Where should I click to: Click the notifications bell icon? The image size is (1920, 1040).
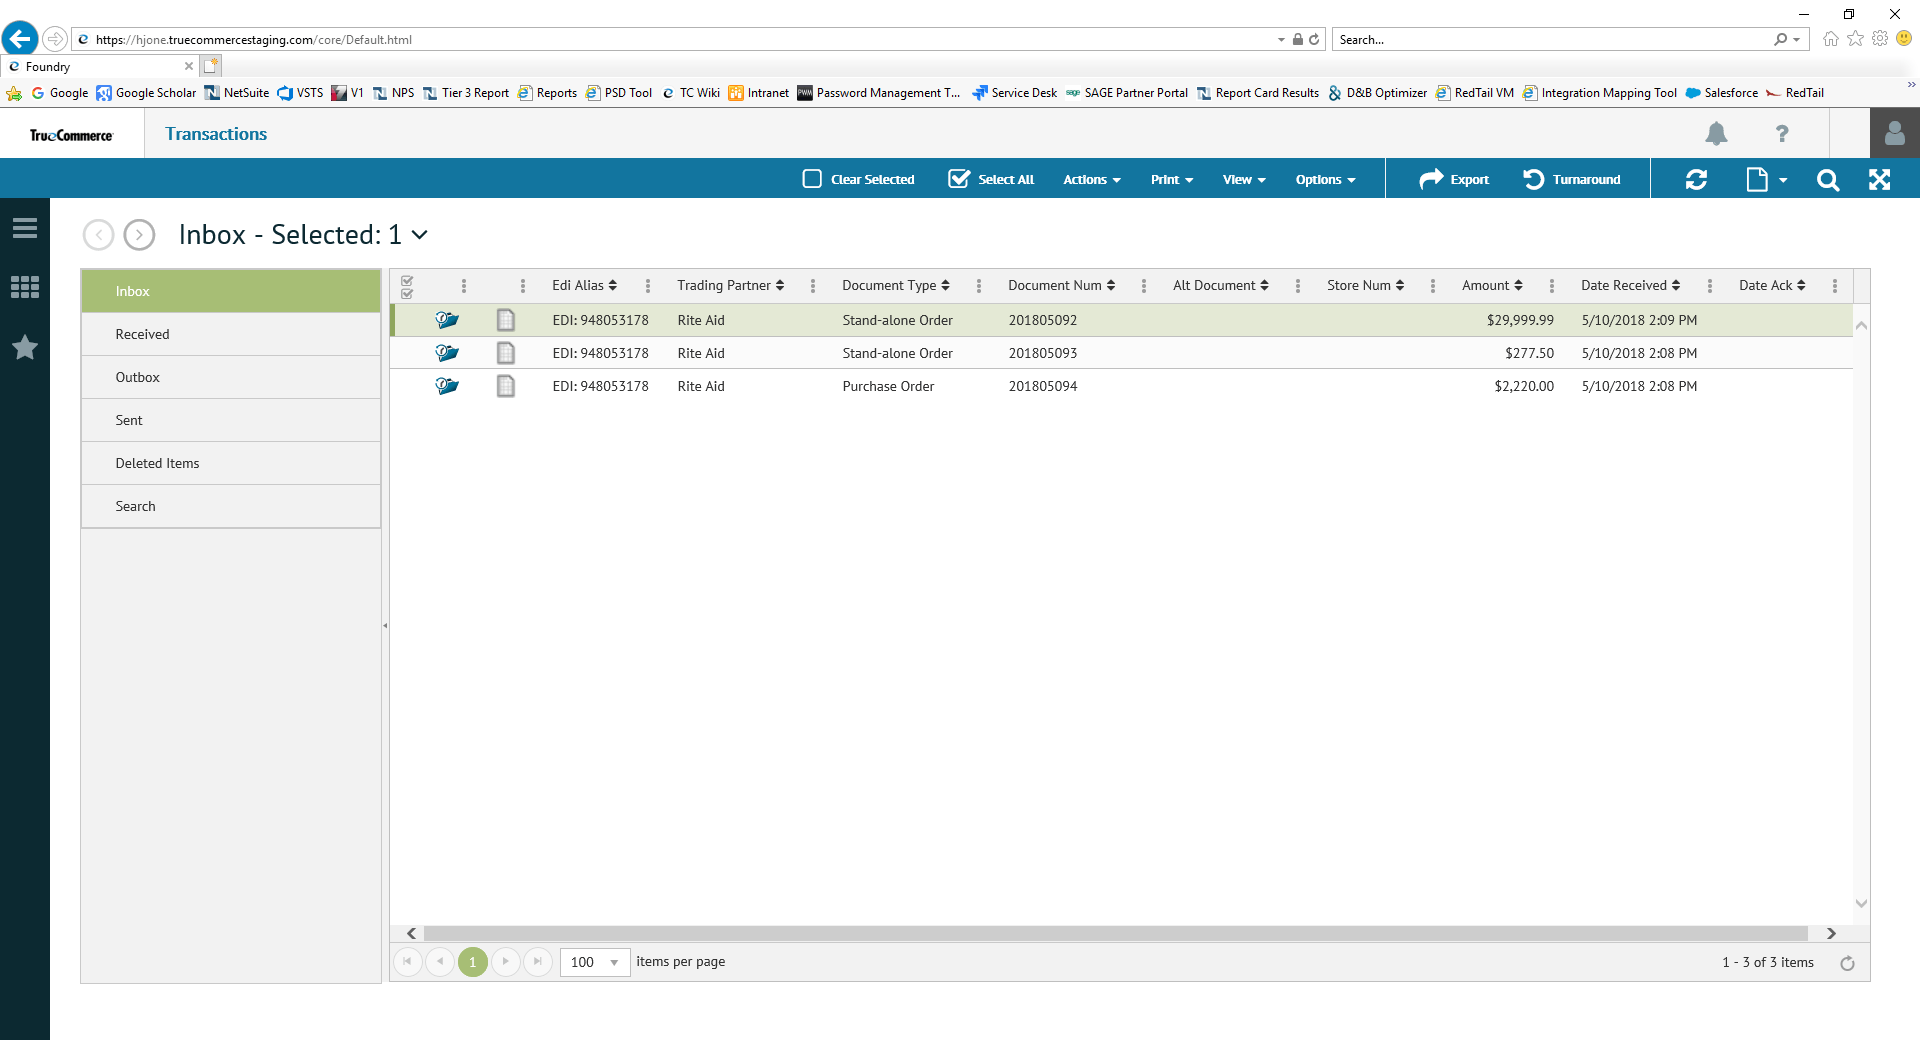tap(1716, 134)
